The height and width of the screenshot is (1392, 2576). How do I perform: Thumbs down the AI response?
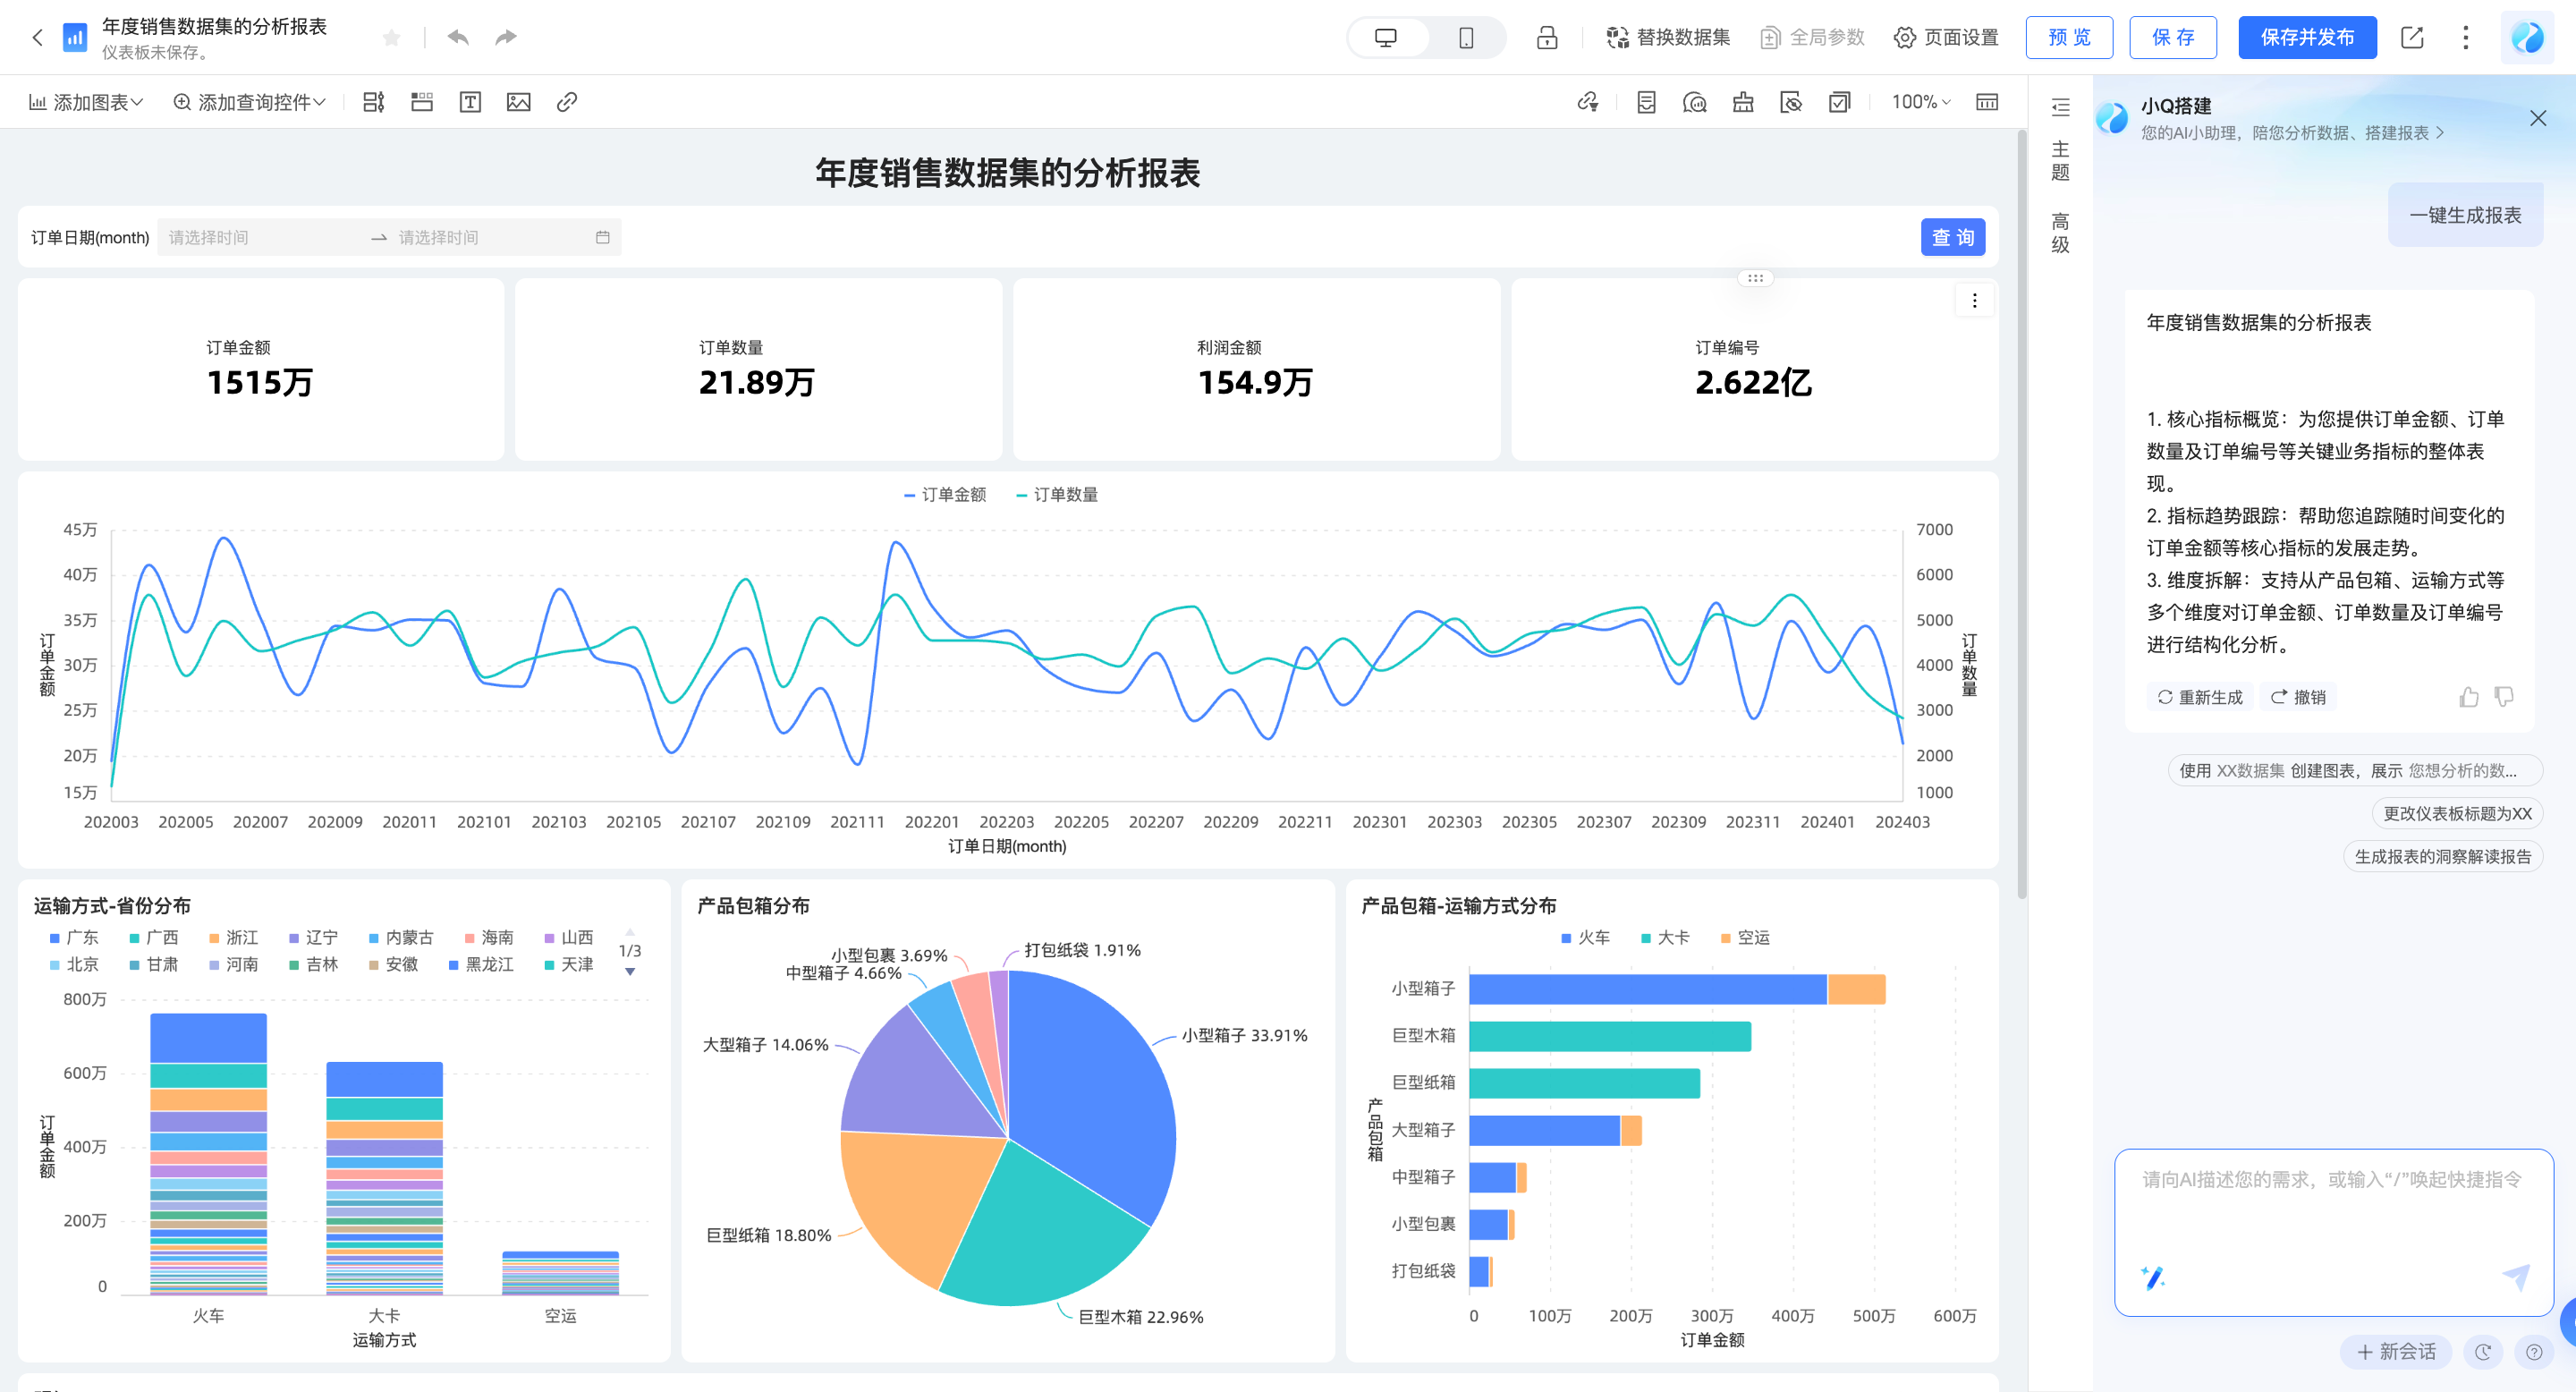pyautogui.click(x=2504, y=697)
